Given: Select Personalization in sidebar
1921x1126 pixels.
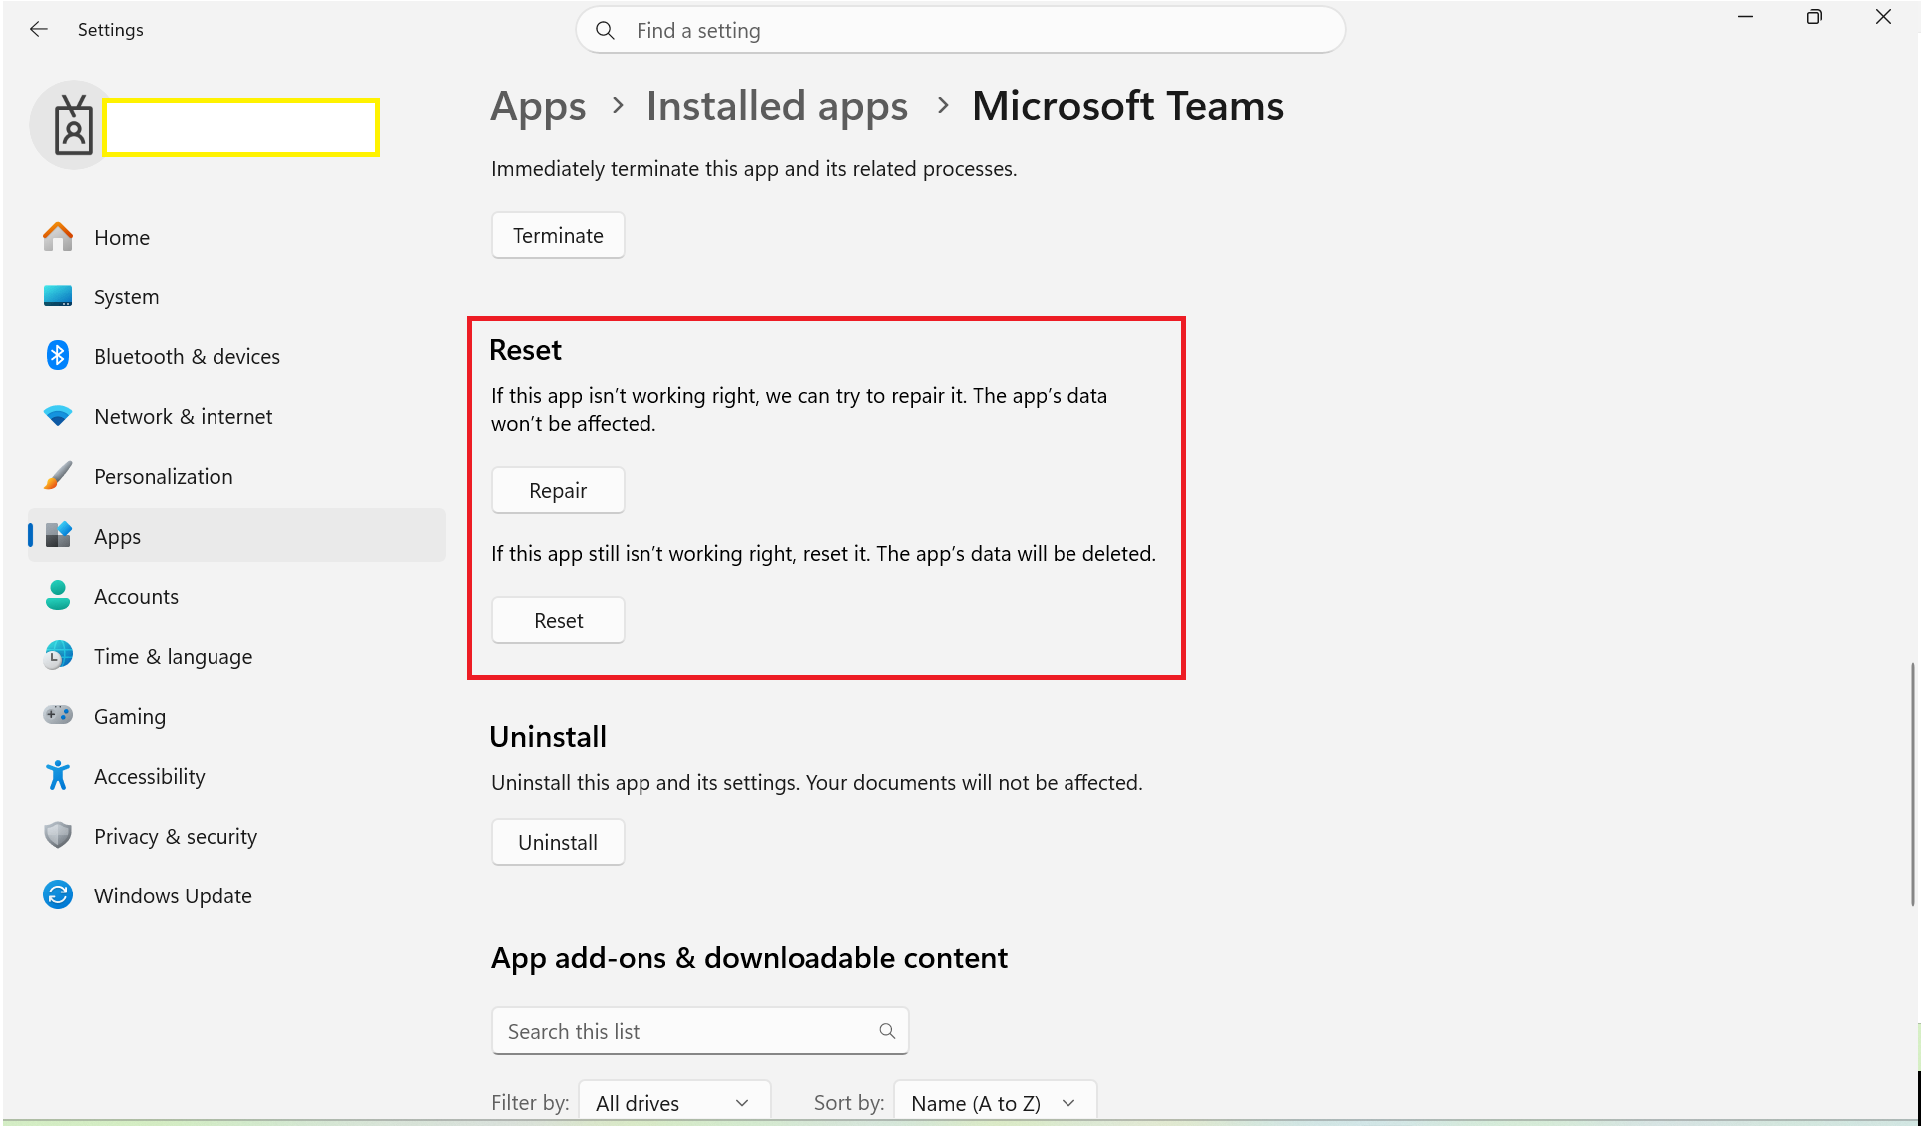Looking at the screenshot, I should [163, 476].
